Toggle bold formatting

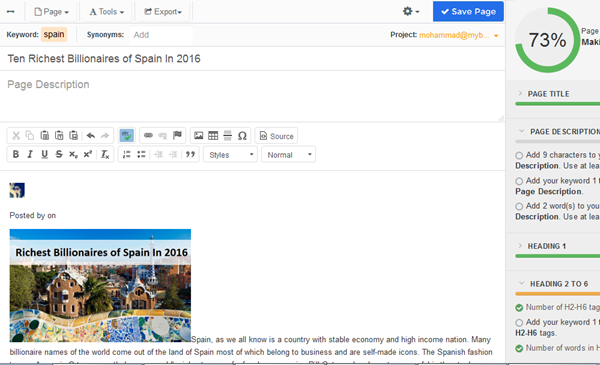[x=16, y=154]
